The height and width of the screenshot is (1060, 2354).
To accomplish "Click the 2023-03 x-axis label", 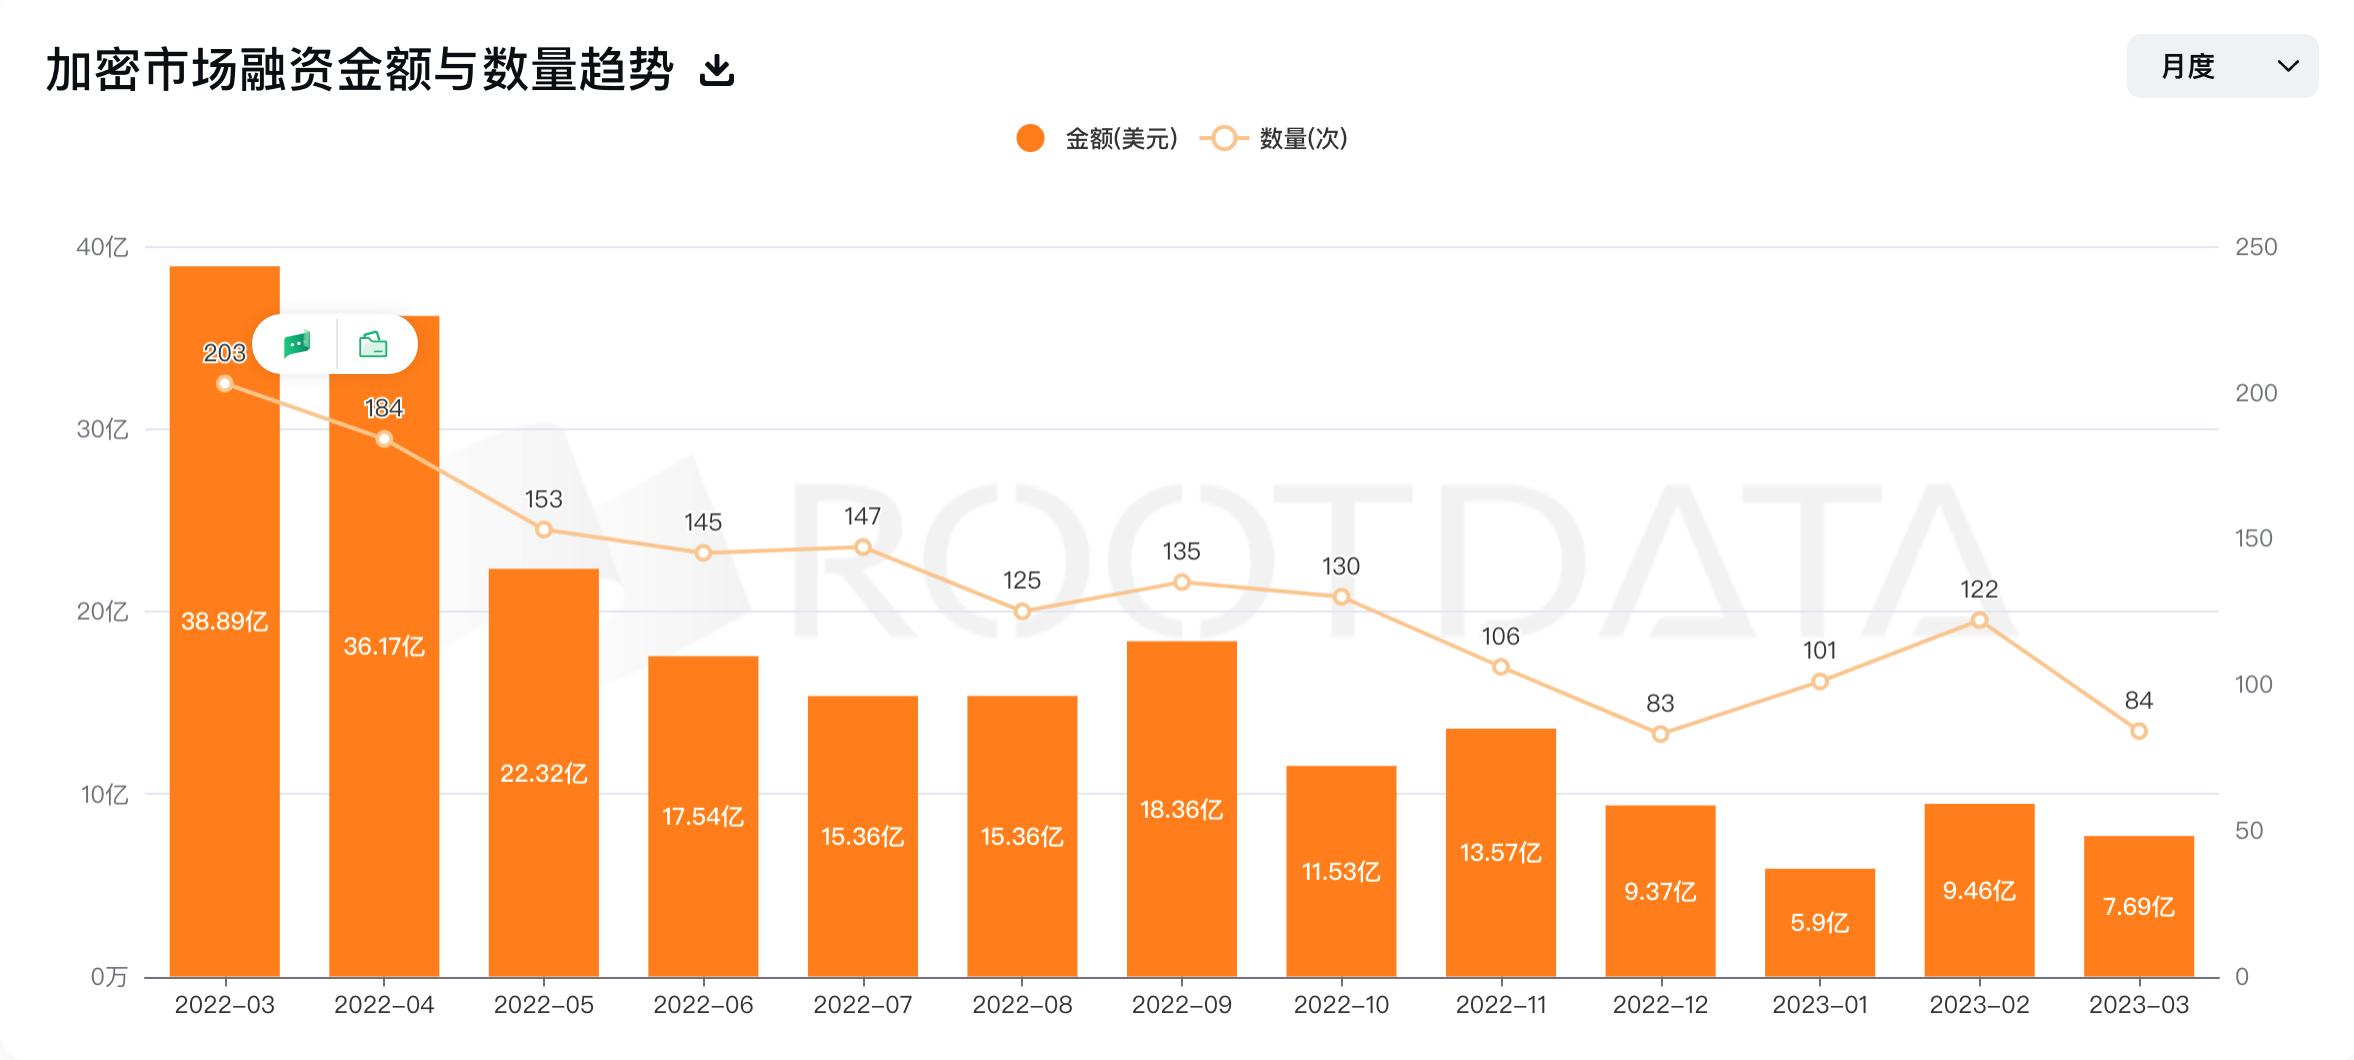I will tap(2139, 1005).
